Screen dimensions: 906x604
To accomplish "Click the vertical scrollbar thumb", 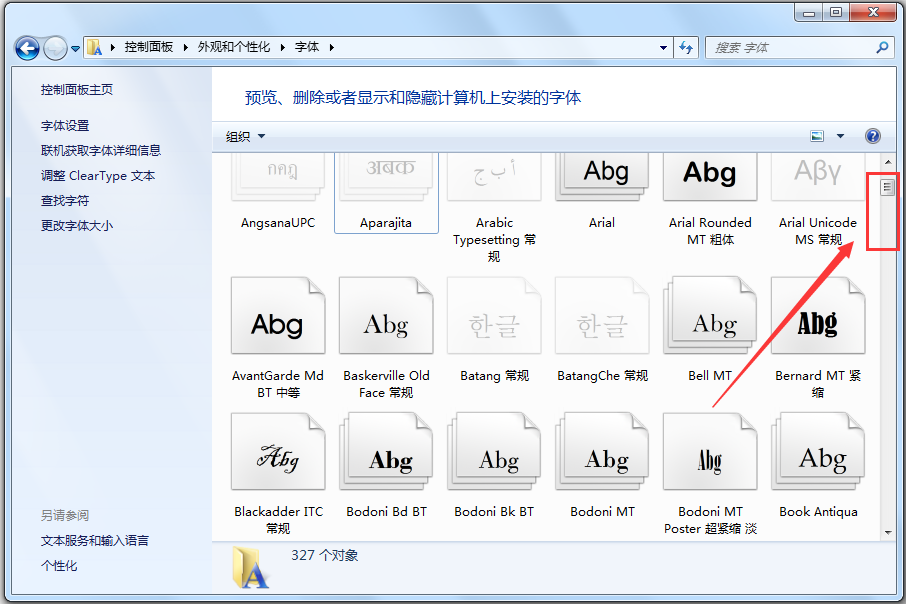I will [x=888, y=187].
